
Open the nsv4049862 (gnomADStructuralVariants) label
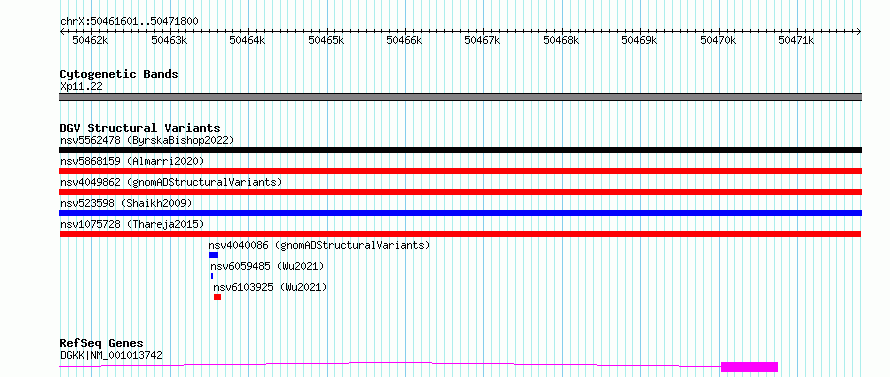pos(171,182)
